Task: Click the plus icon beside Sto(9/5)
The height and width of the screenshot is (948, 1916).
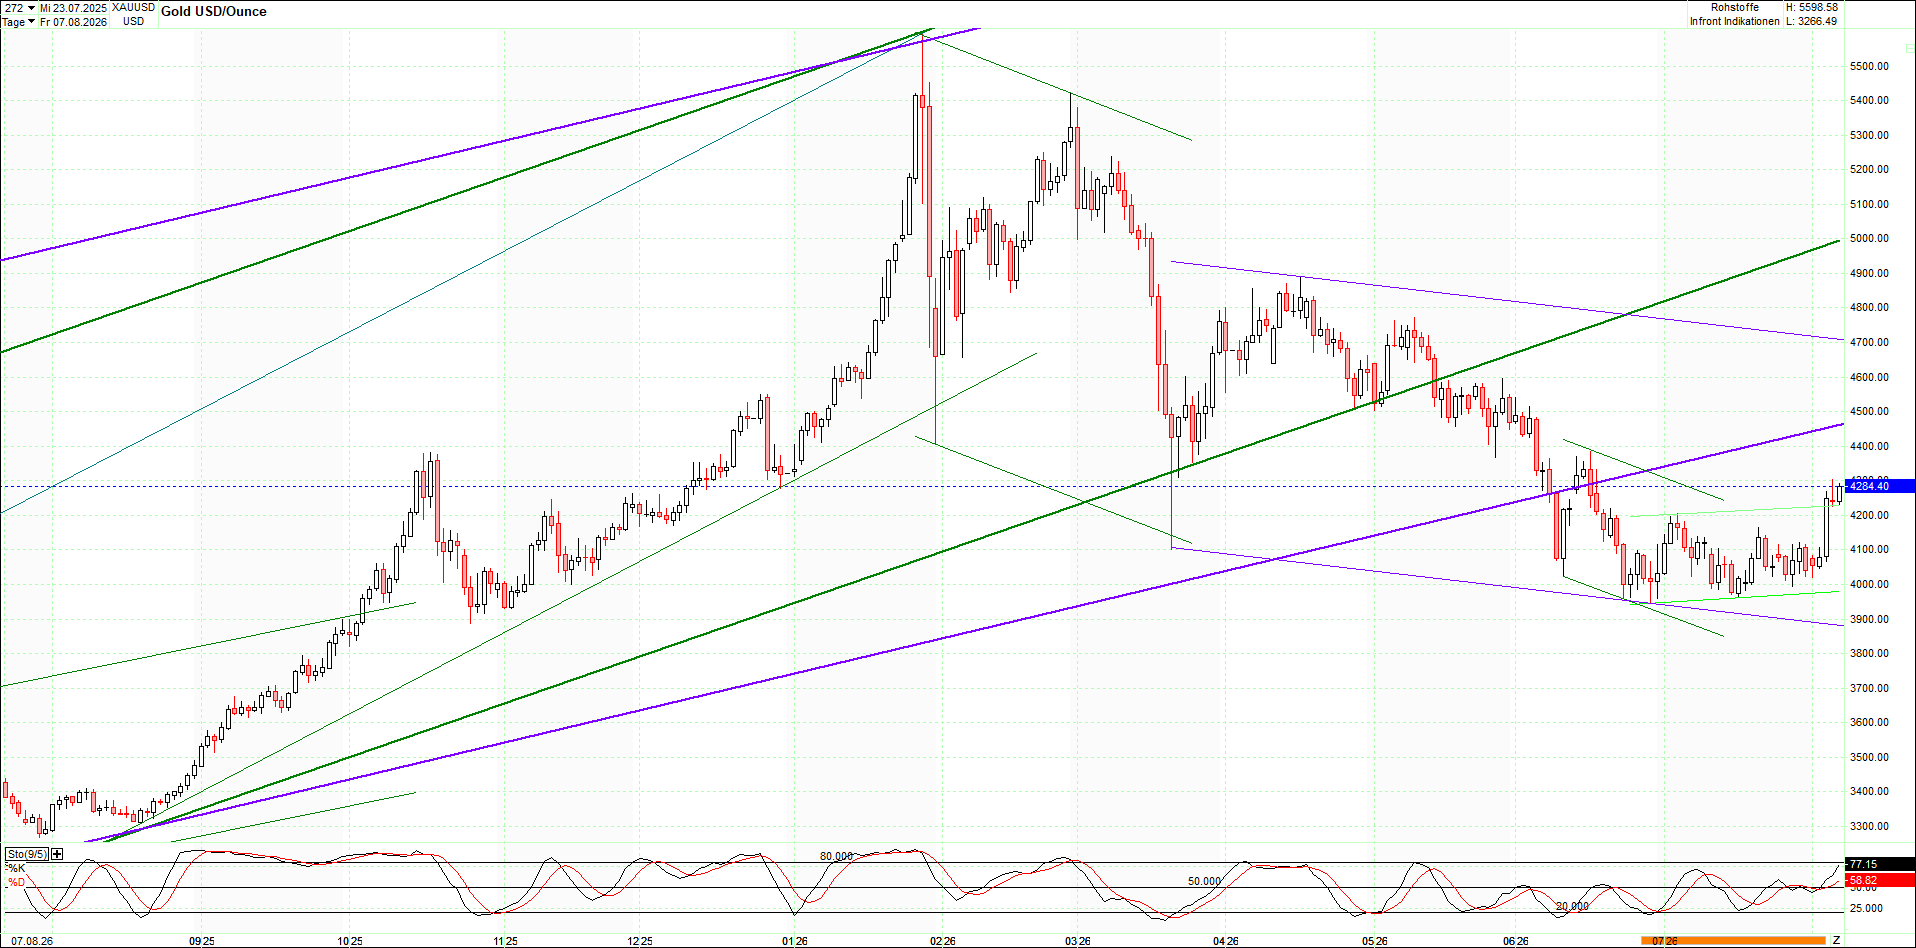Action: coord(57,854)
